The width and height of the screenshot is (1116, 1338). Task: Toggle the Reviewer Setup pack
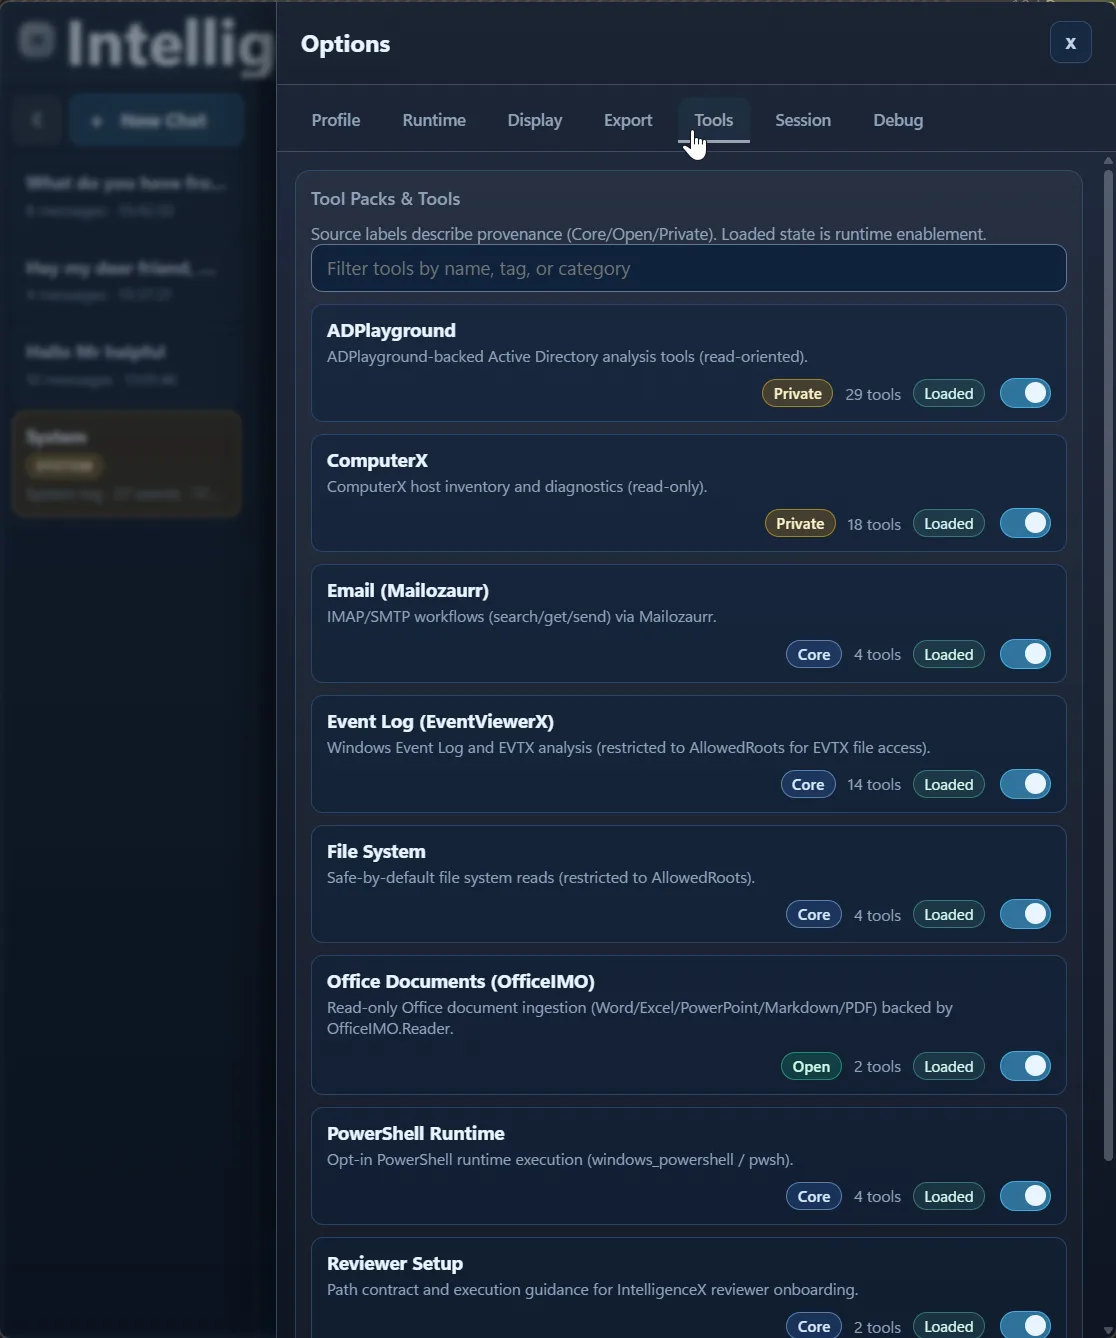pyautogui.click(x=1025, y=1324)
